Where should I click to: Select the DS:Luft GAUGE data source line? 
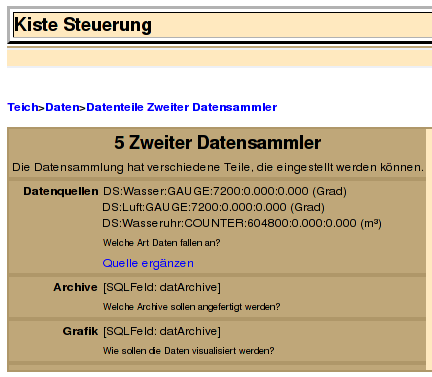214,207
